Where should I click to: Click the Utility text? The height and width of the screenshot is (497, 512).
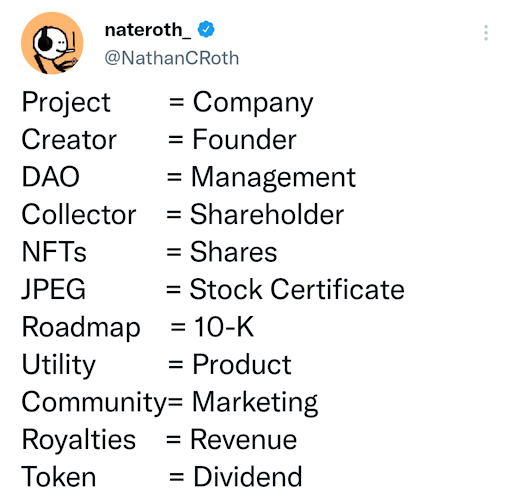59,365
